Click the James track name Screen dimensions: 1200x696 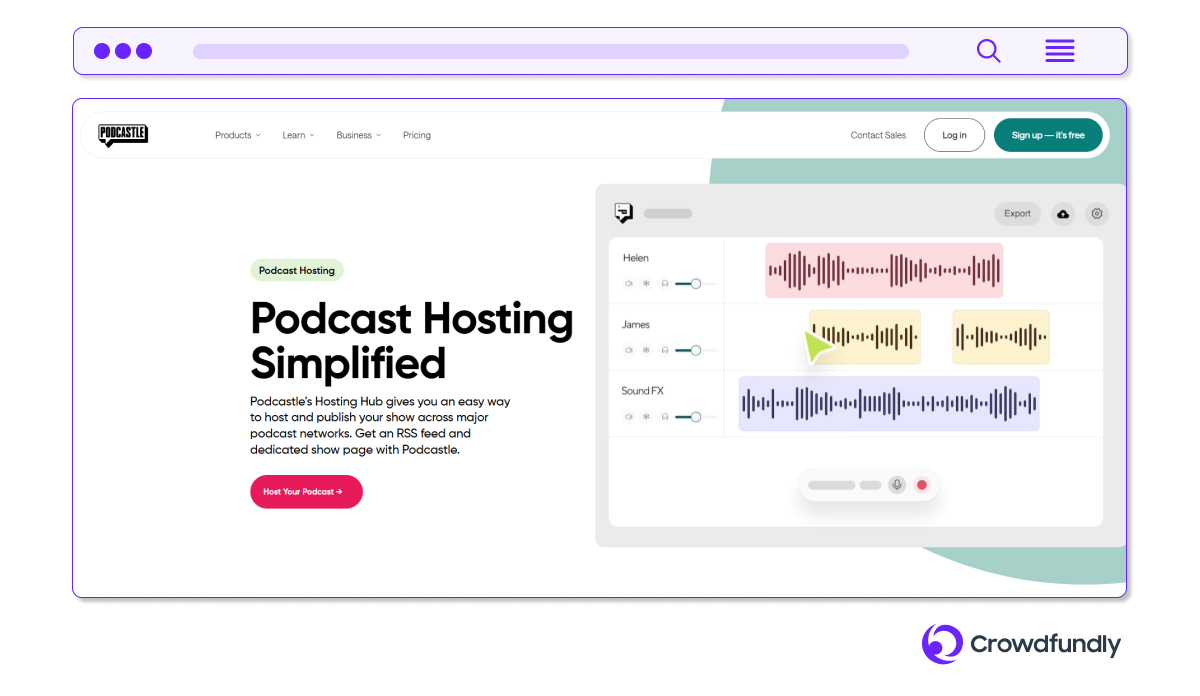point(636,325)
